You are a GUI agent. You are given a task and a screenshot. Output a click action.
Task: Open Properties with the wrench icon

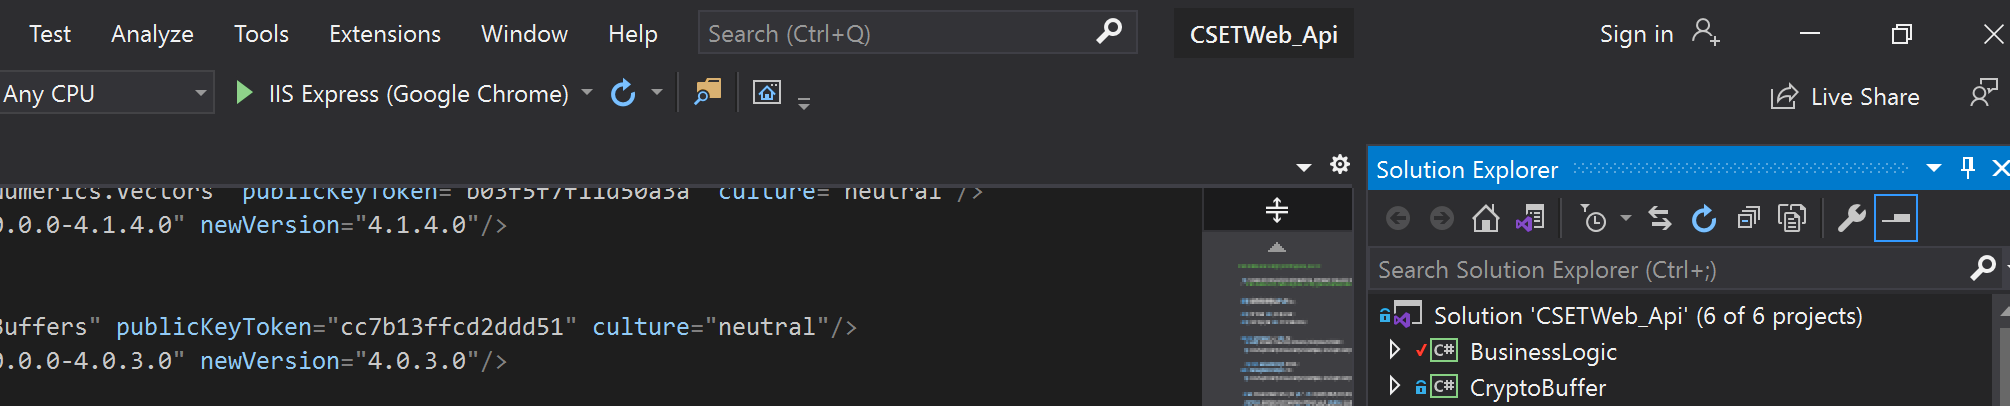click(x=1851, y=218)
